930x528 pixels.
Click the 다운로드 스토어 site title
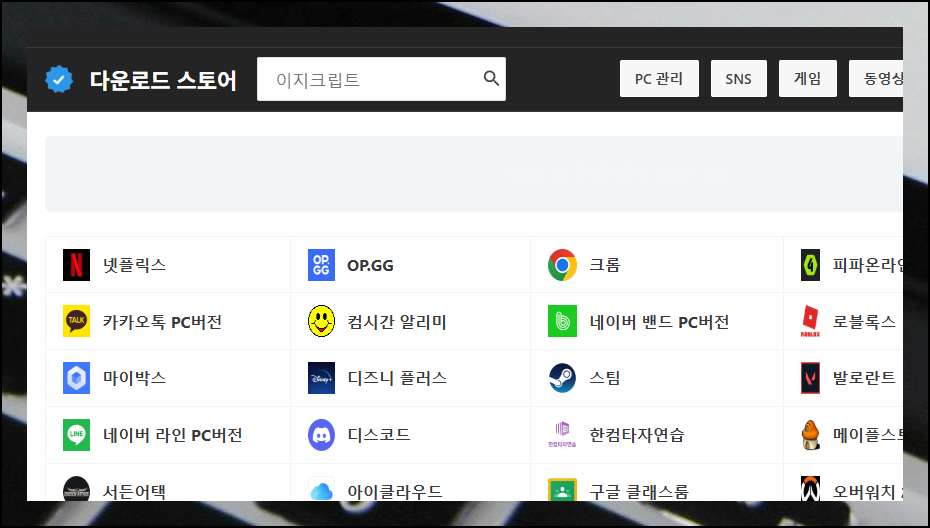163,79
